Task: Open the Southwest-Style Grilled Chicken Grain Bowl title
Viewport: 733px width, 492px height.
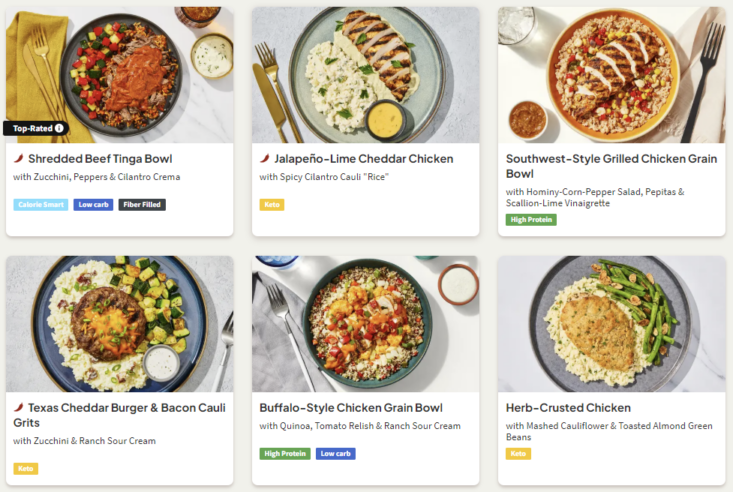Action: (x=610, y=166)
